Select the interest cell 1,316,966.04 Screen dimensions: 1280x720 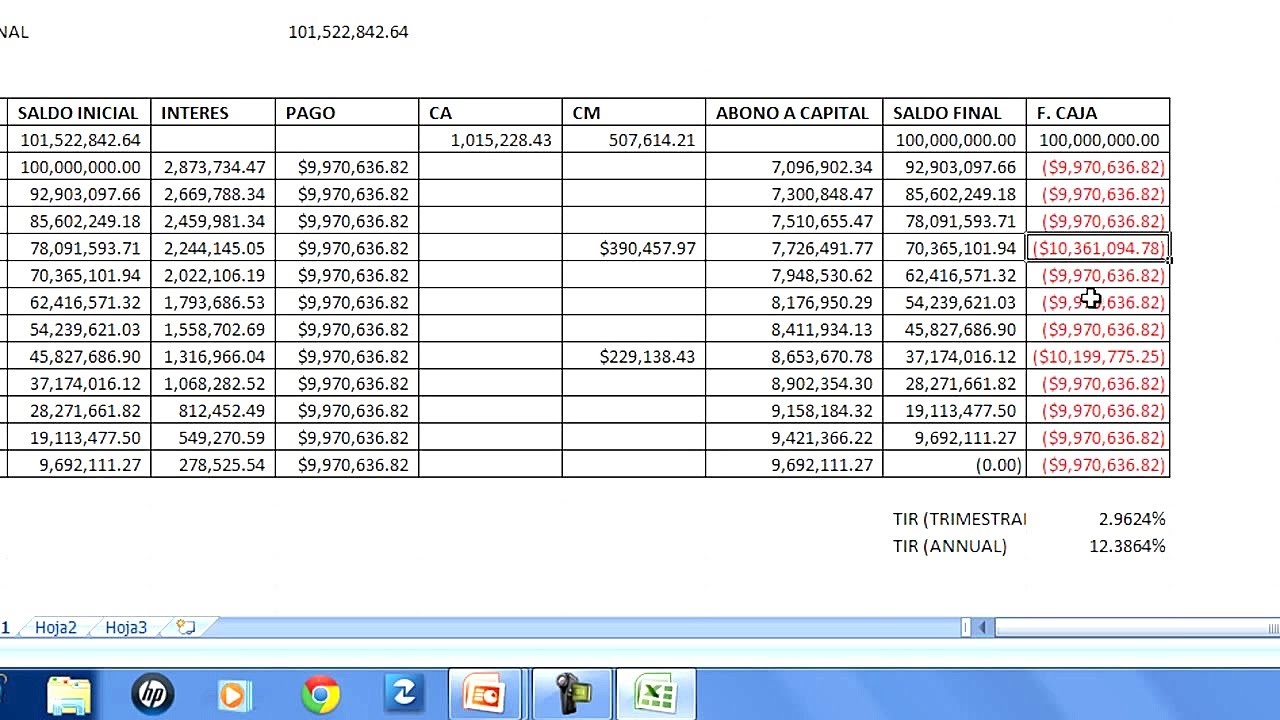click(x=213, y=356)
